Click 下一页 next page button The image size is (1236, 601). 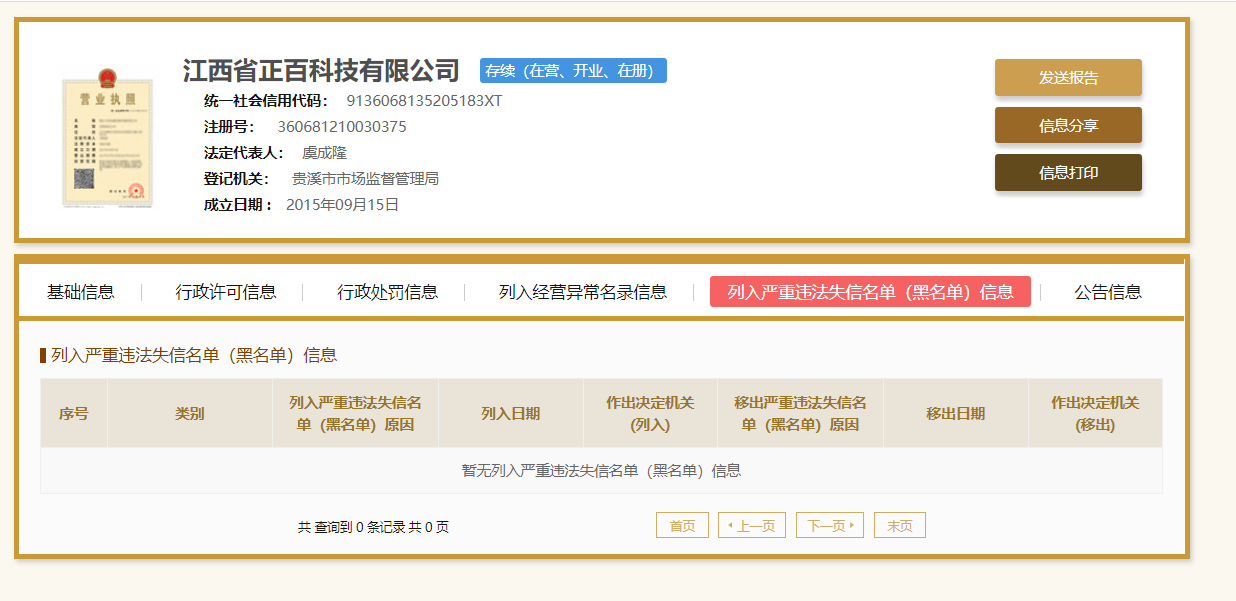point(830,525)
